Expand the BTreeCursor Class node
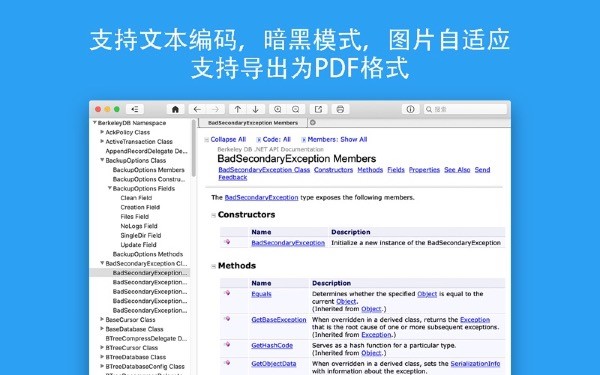 [x=102, y=348]
